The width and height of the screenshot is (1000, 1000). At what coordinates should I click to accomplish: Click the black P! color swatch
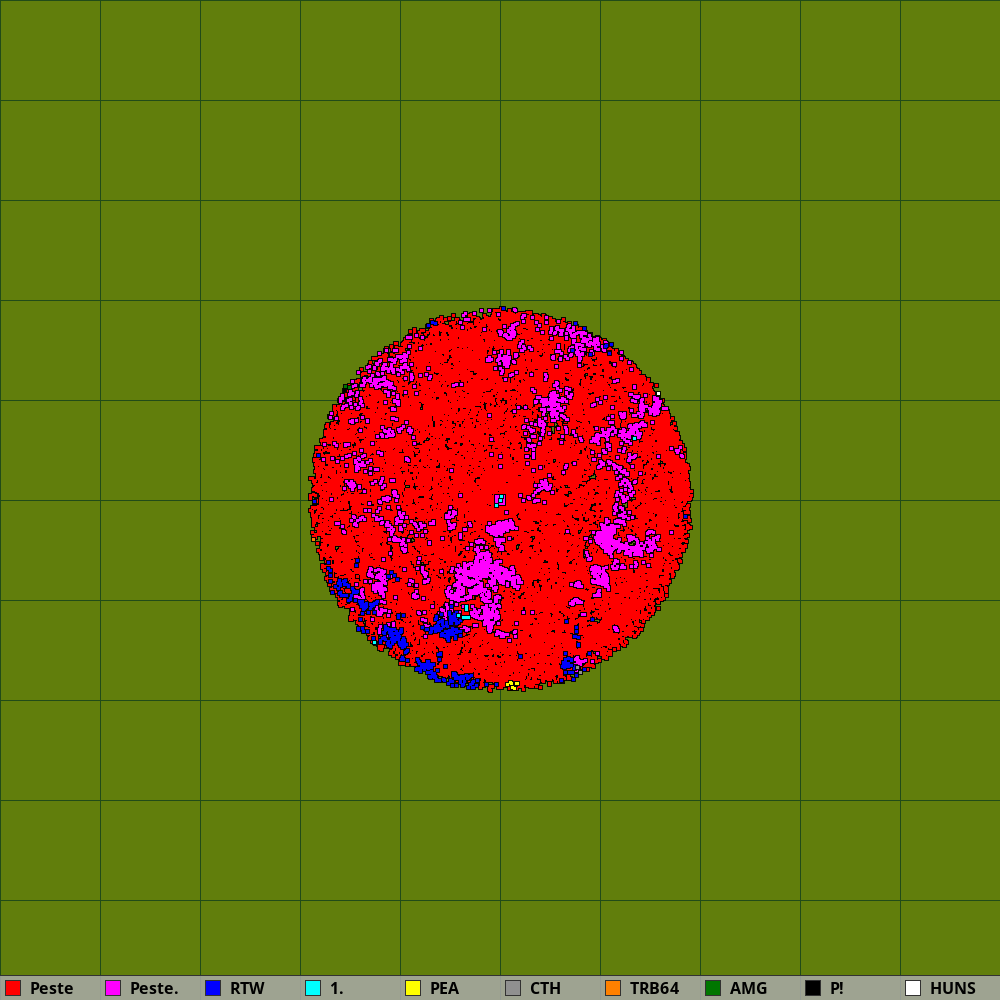(813, 988)
